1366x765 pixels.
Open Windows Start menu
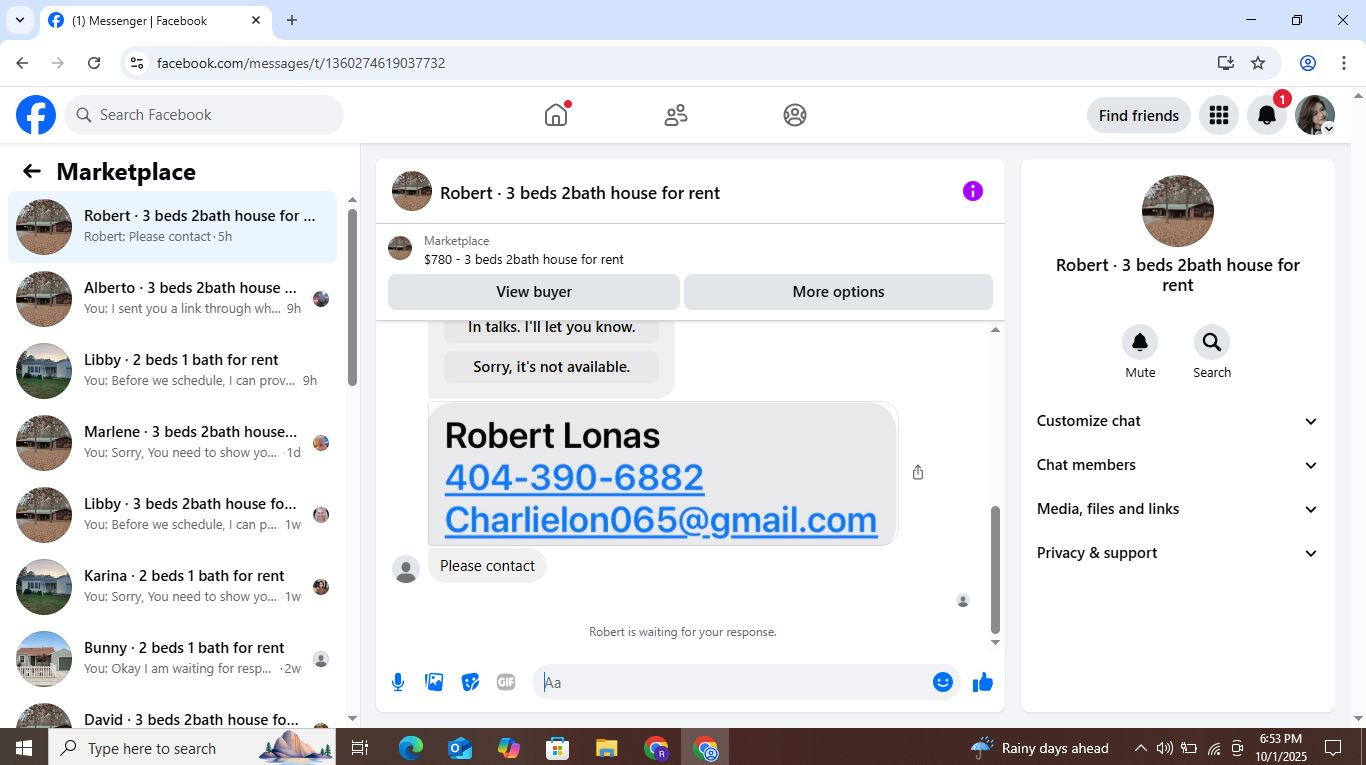pos(24,748)
